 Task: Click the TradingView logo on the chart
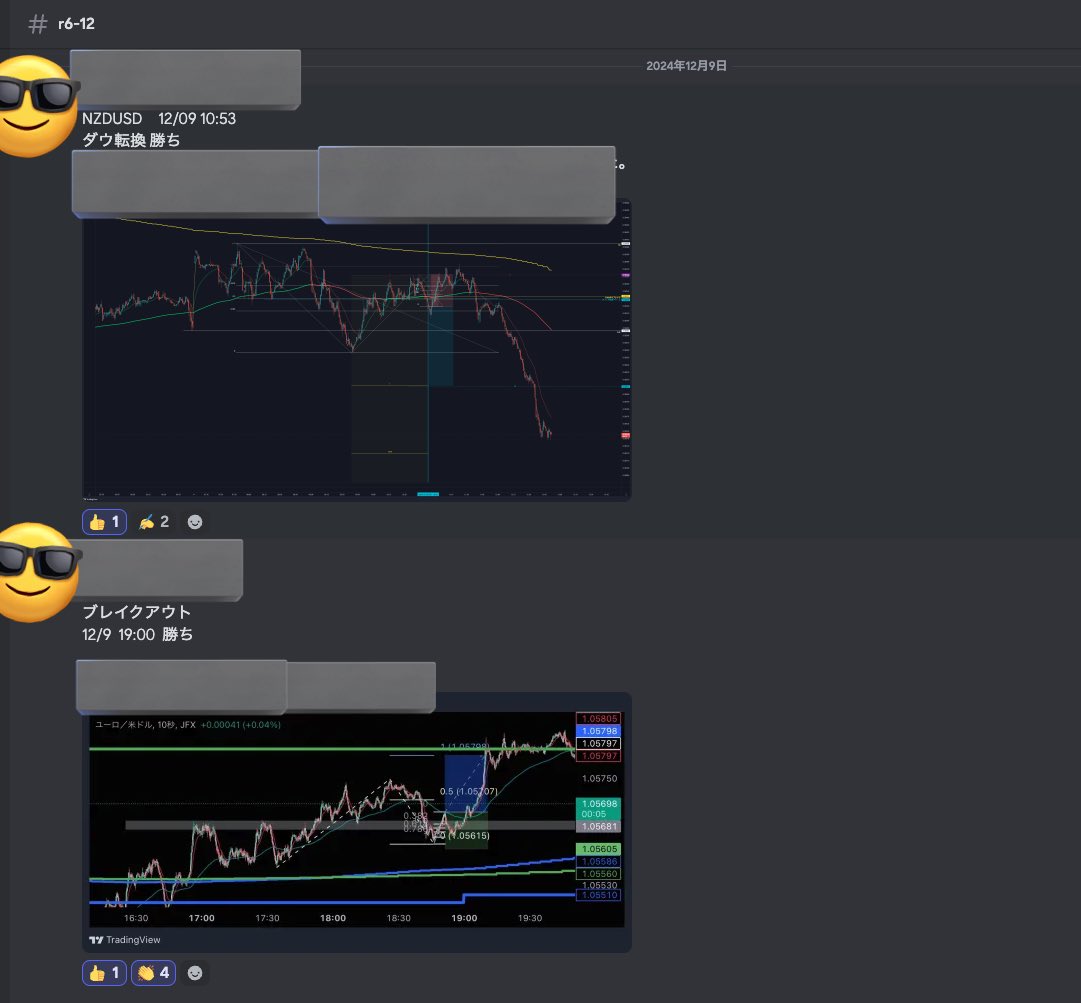[125, 940]
